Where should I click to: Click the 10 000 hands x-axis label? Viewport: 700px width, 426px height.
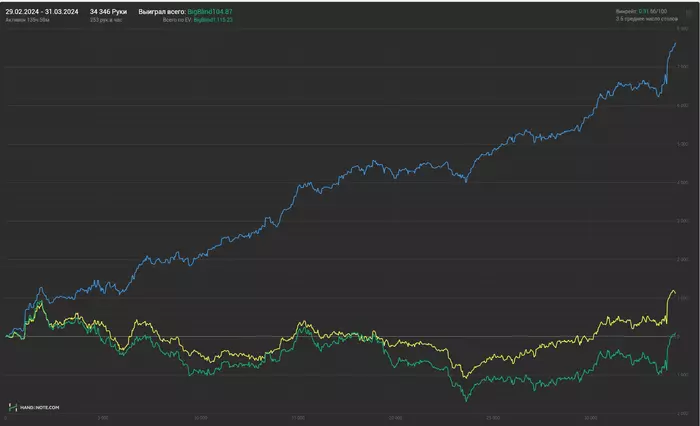pos(200,418)
